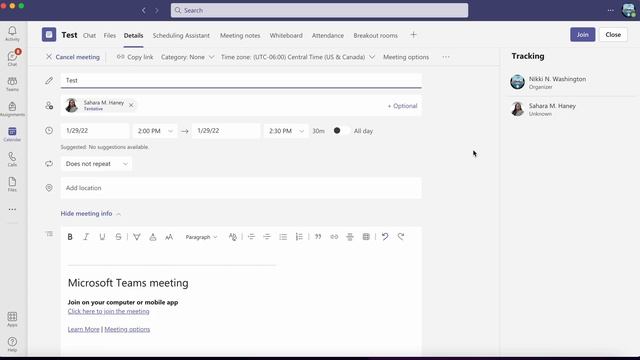Open the Learn More link
The image size is (640, 360).
83,329
